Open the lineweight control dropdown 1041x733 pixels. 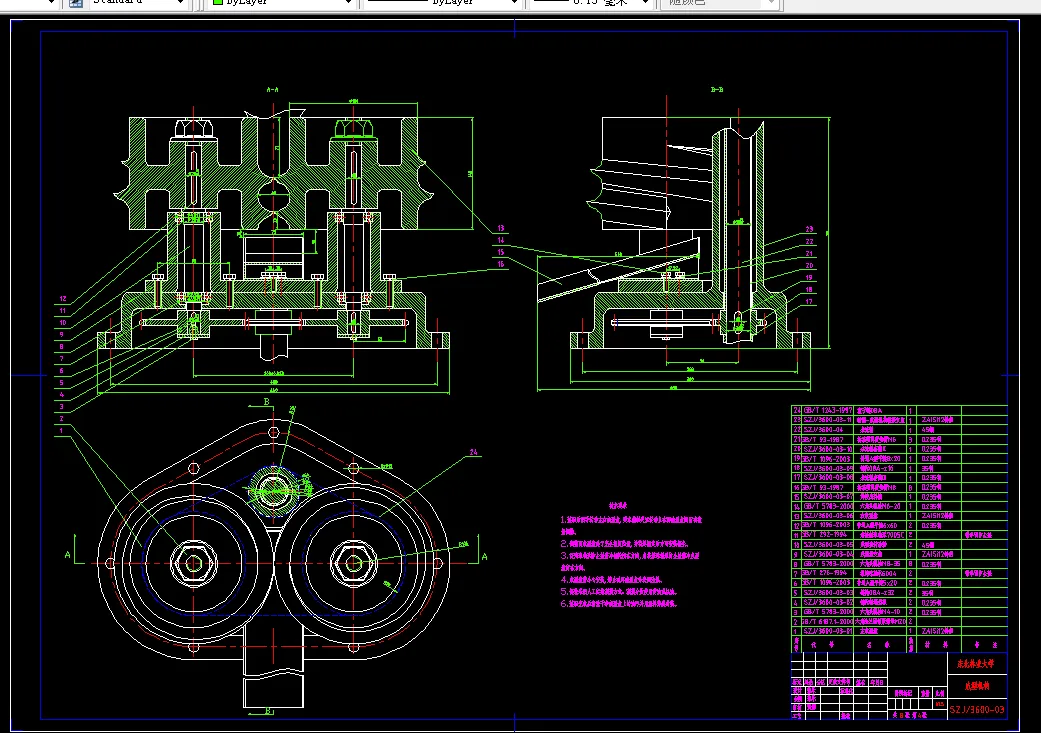tap(591, 2)
